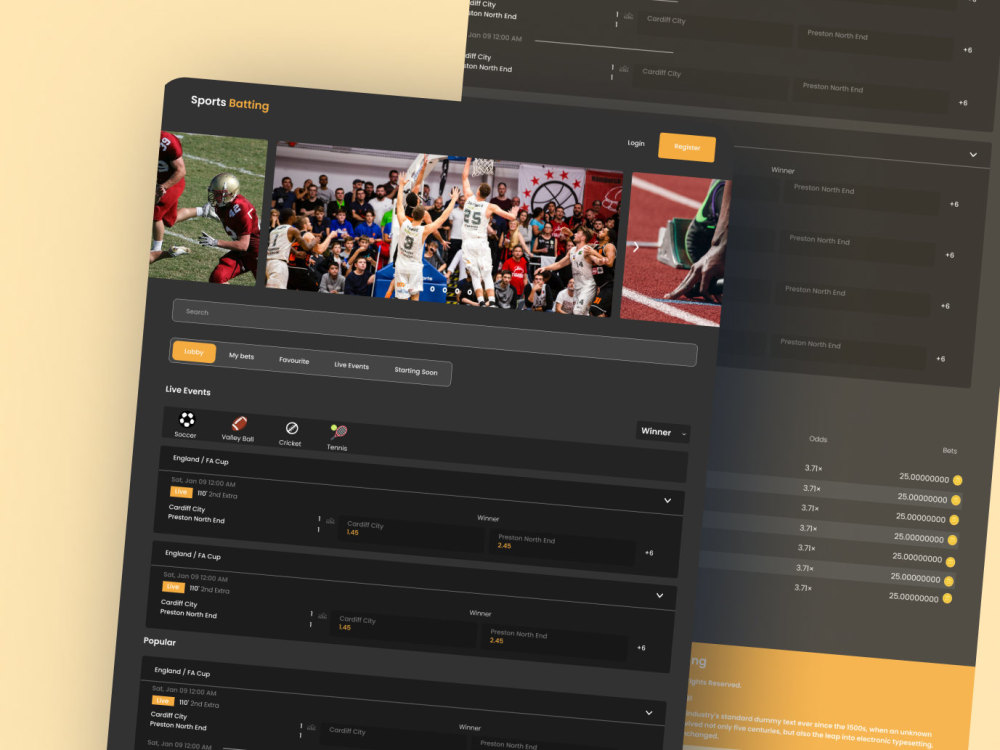The height and width of the screenshot is (750, 1000).
Task: Collapse the Popular England / FA Cup match
Action: tap(649, 713)
